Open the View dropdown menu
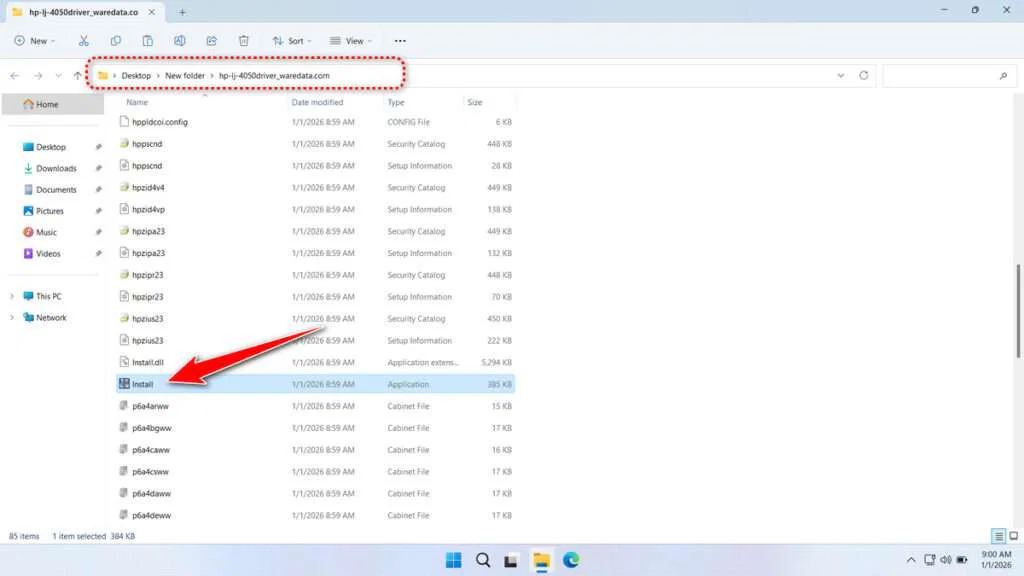Viewport: 1024px width, 576px height. [352, 41]
